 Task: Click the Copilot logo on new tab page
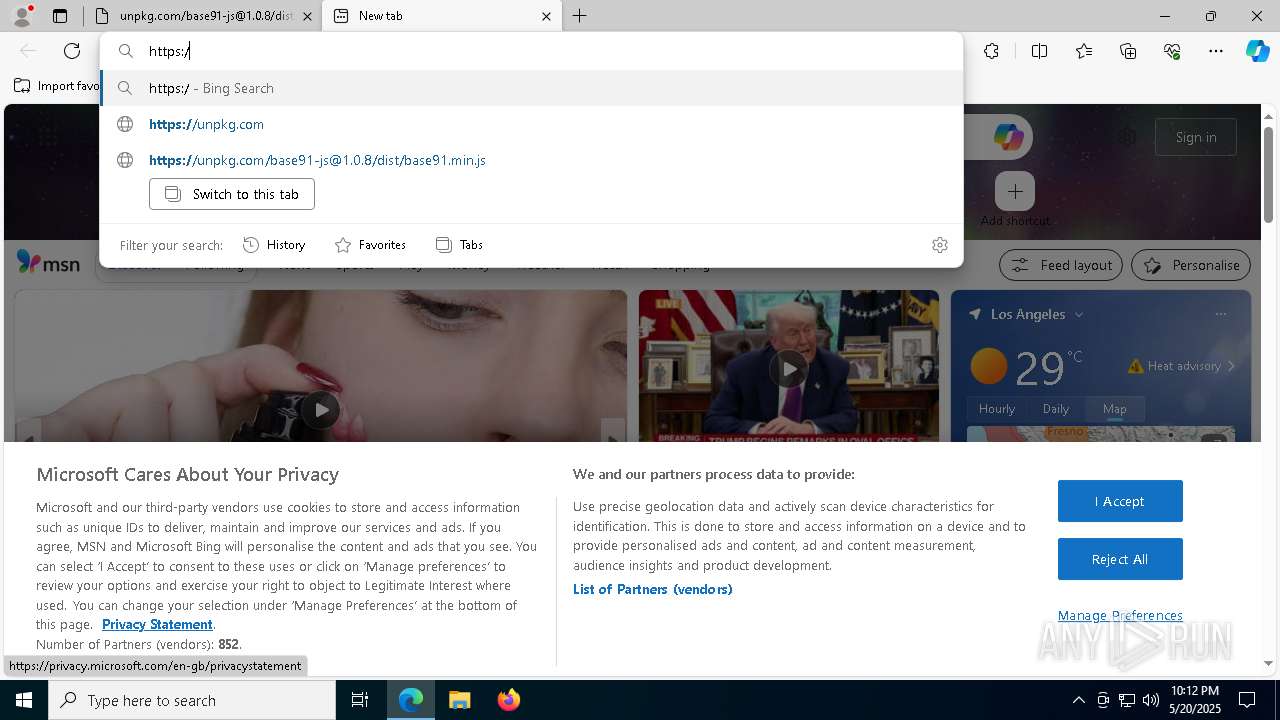pos(1008,137)
